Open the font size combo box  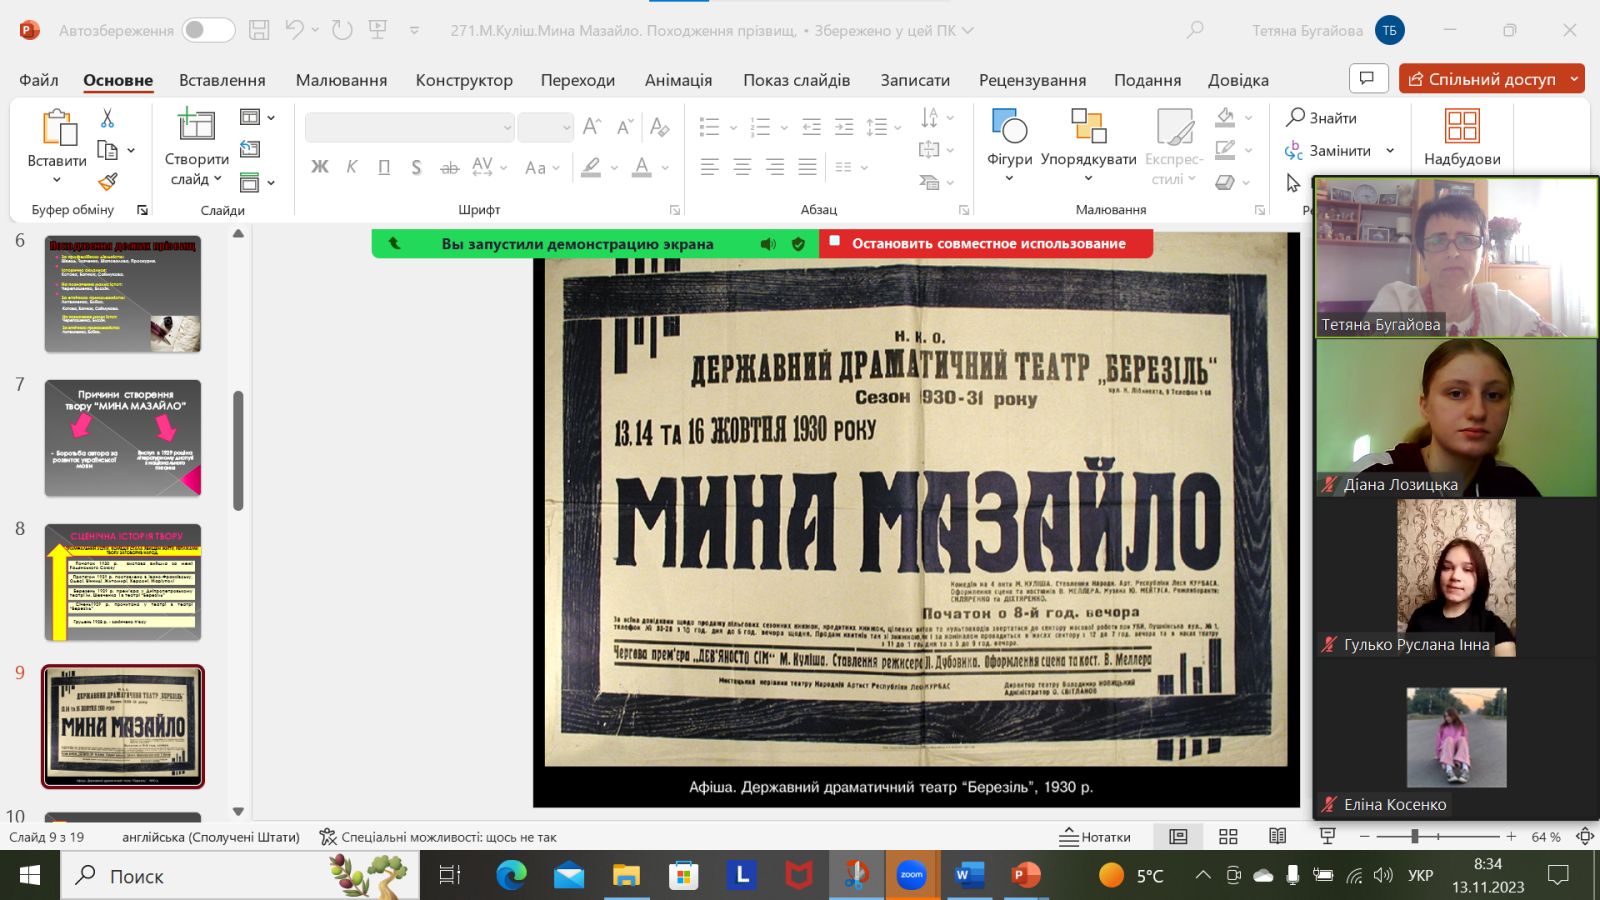(x=546, y=127)
